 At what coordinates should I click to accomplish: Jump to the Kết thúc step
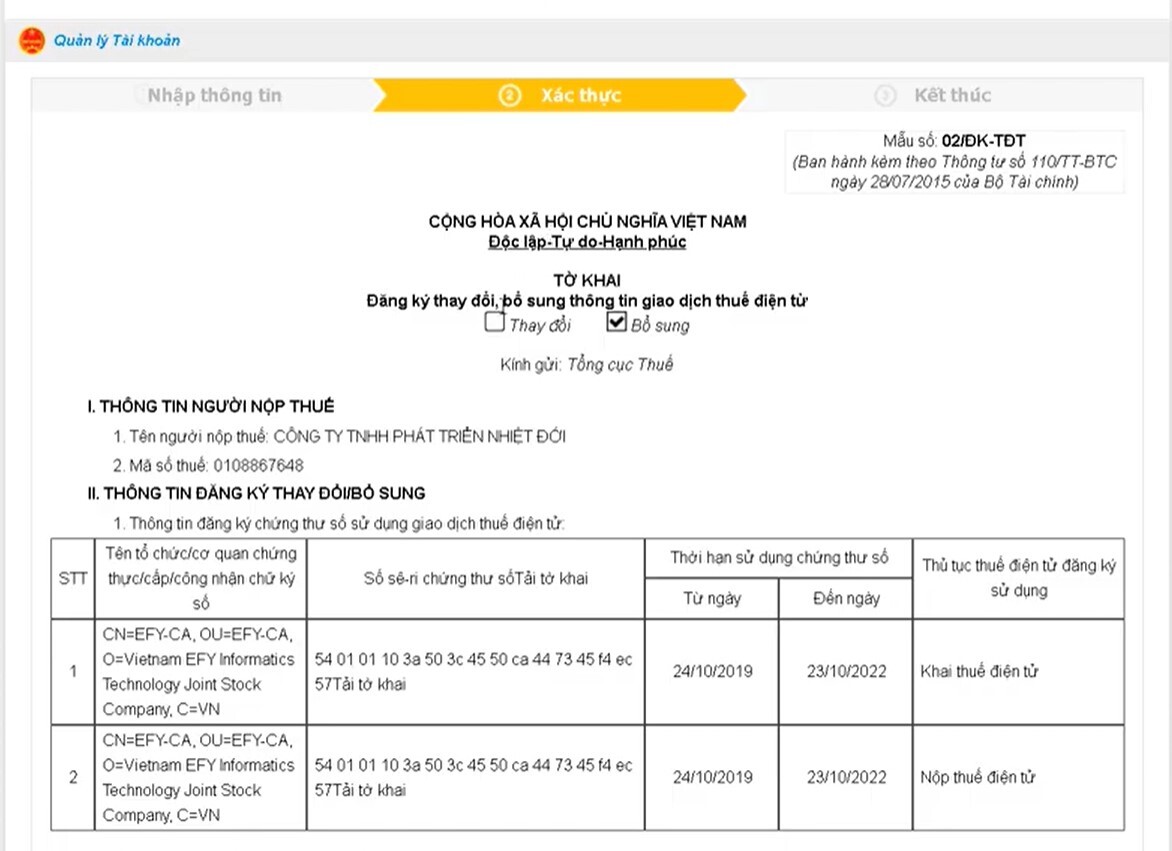click(x=952, y=96)
